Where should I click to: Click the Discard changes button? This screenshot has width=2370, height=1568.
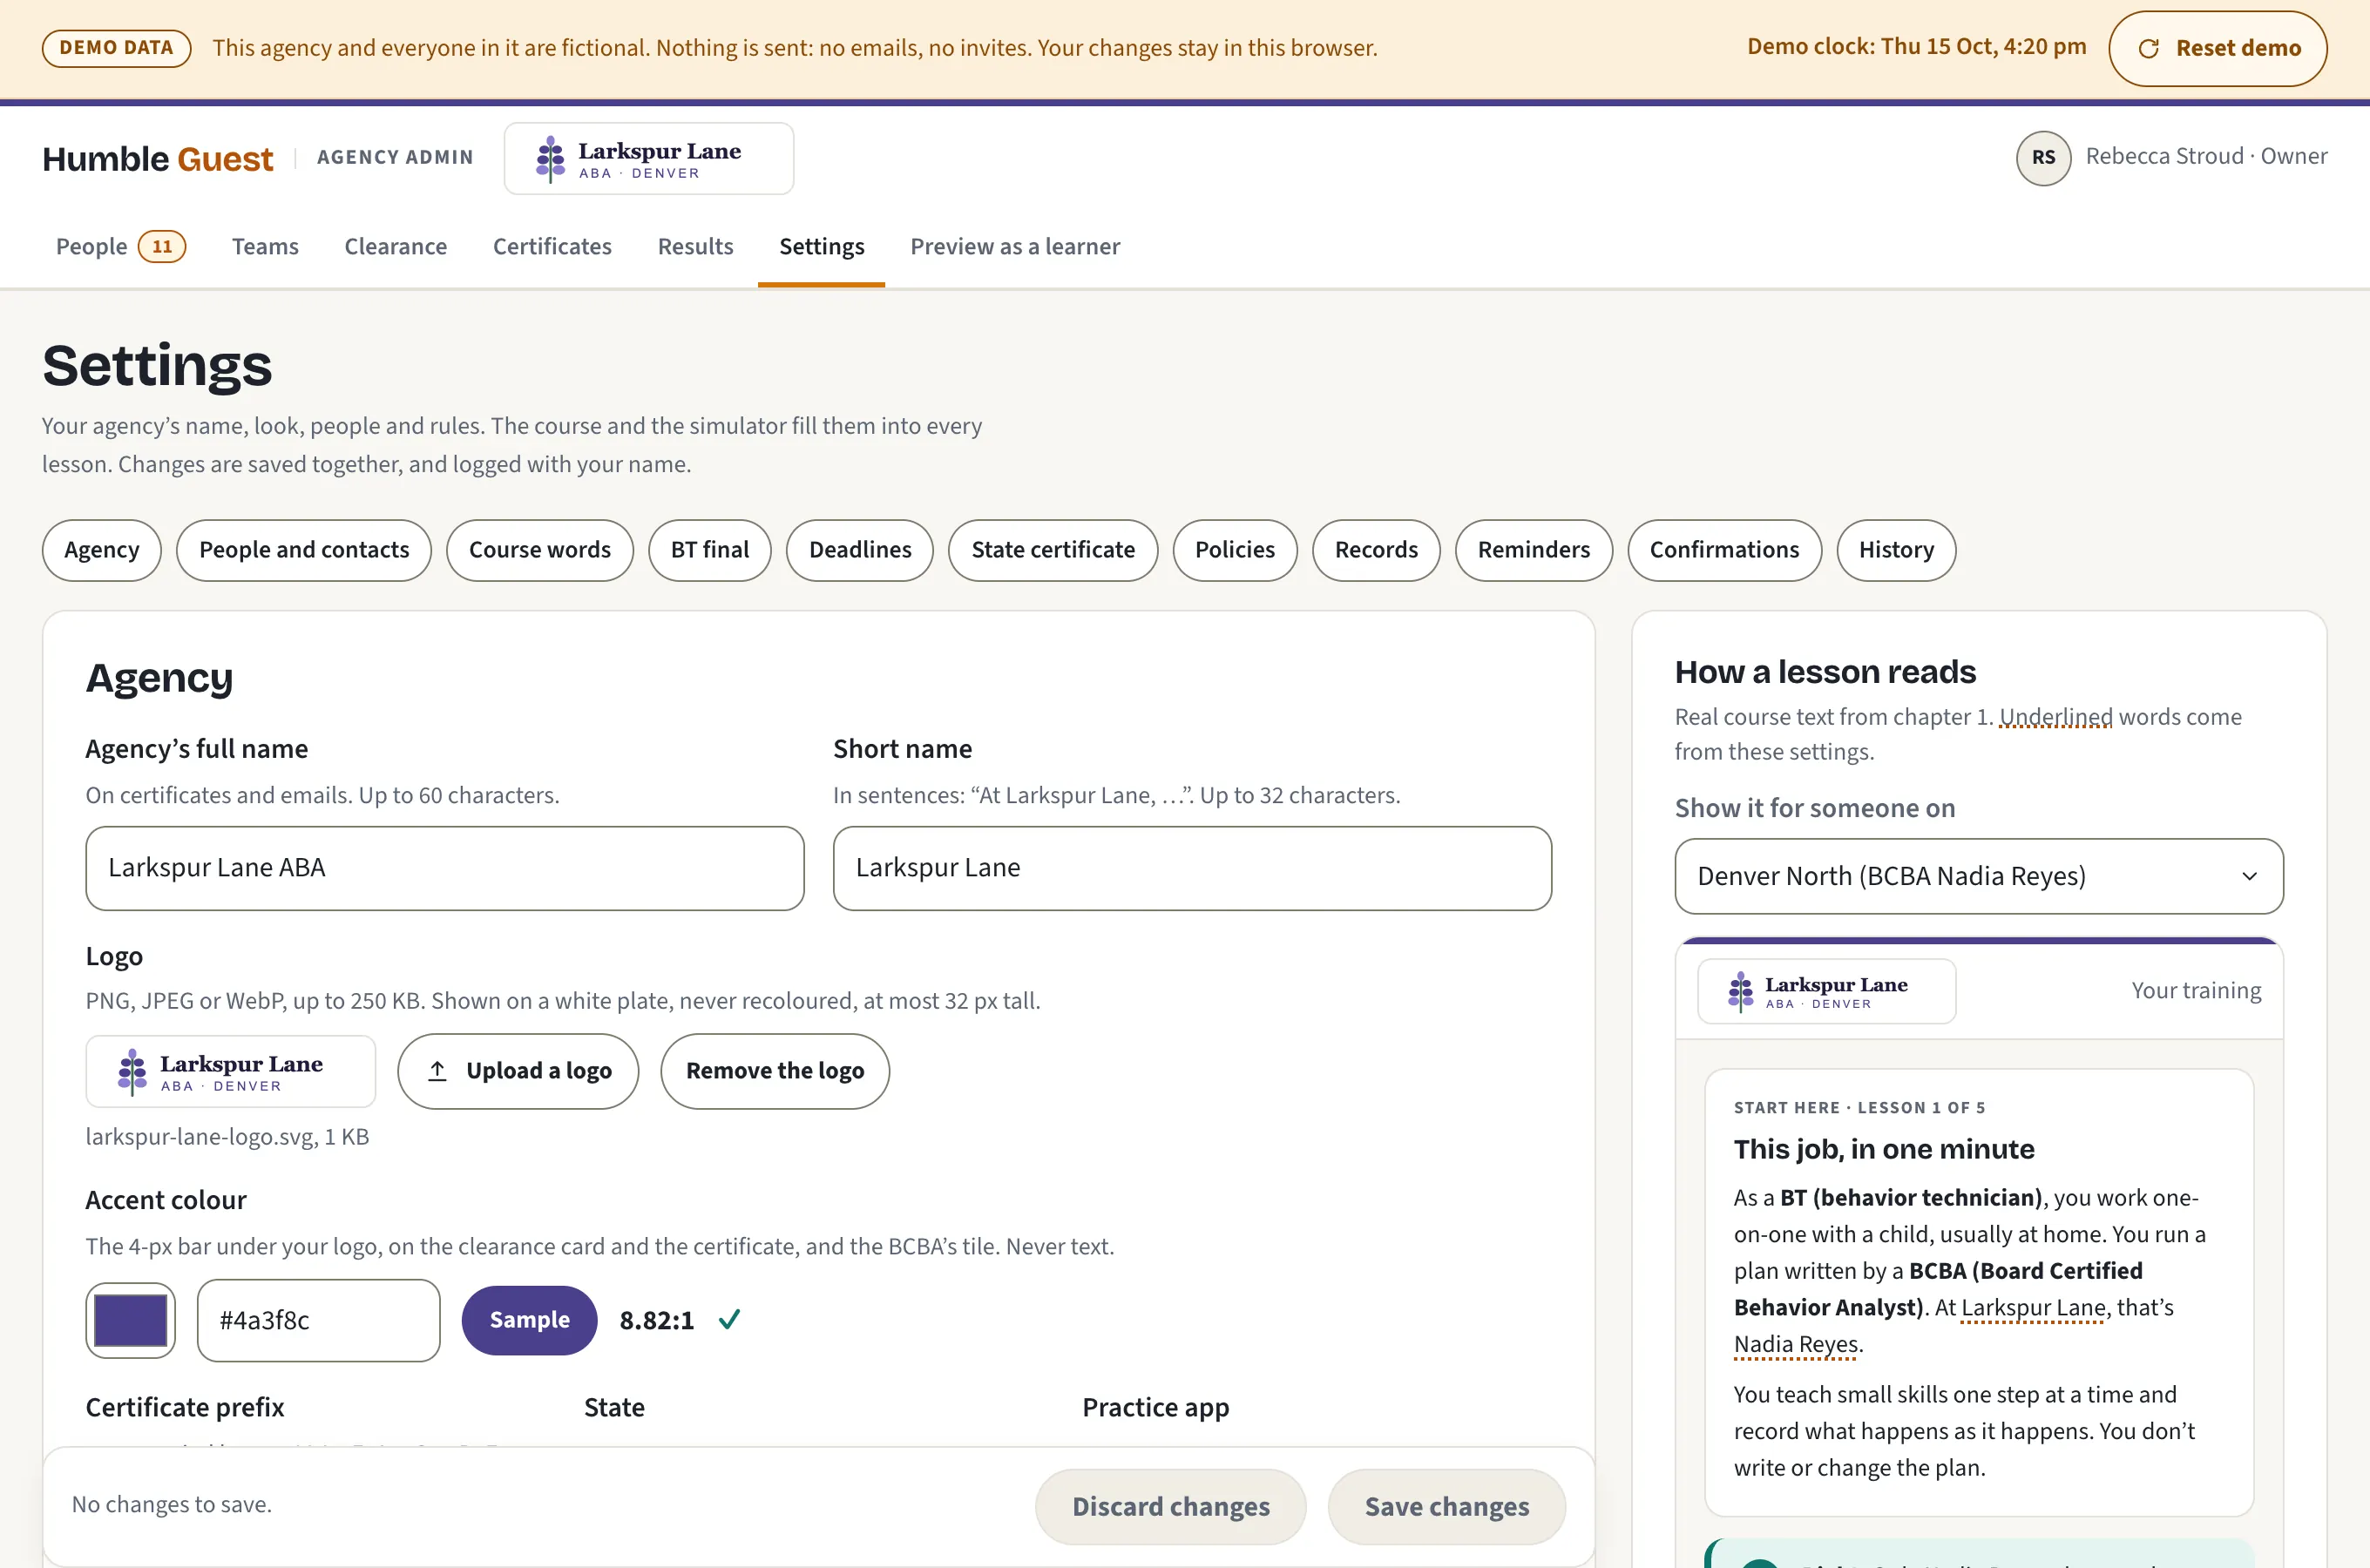[1170, 1506]
